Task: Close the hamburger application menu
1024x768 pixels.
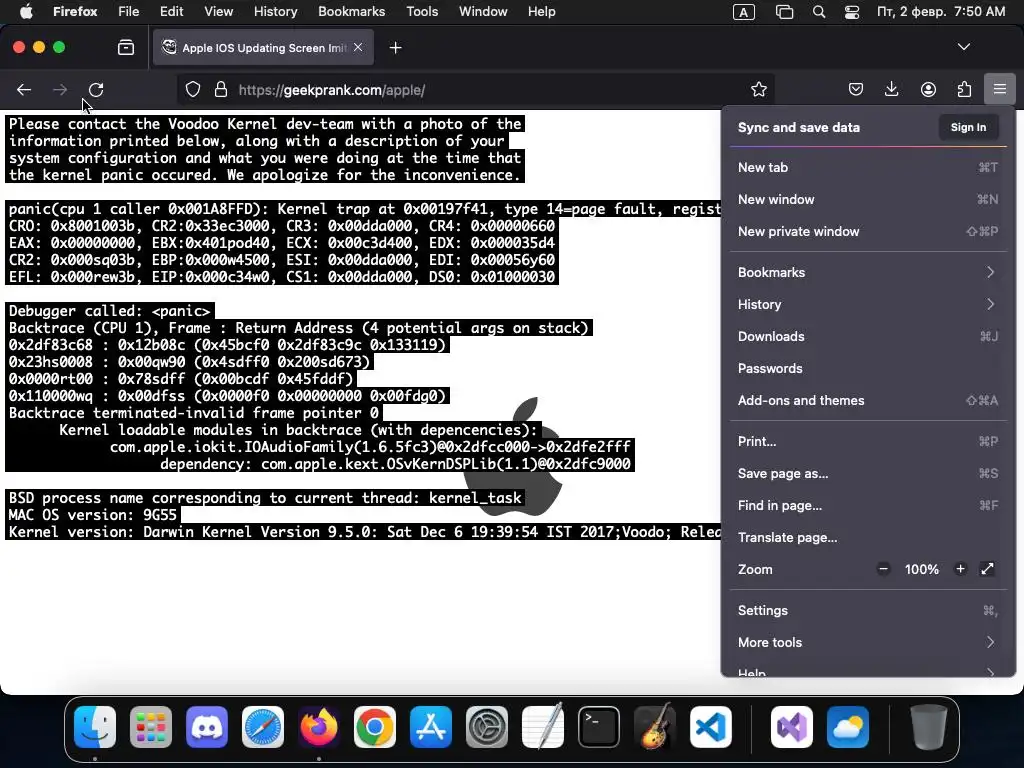Action: (999, 89)
